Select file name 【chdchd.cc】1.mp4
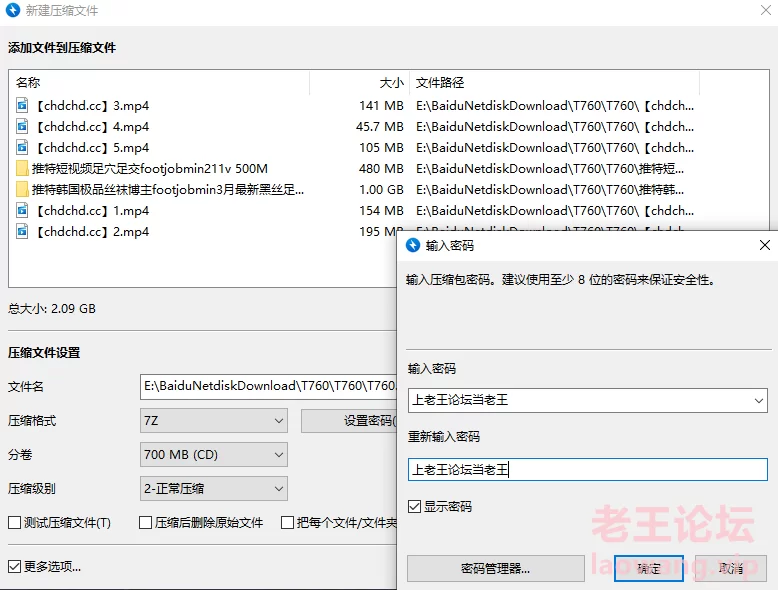 [x=91, y=210]
